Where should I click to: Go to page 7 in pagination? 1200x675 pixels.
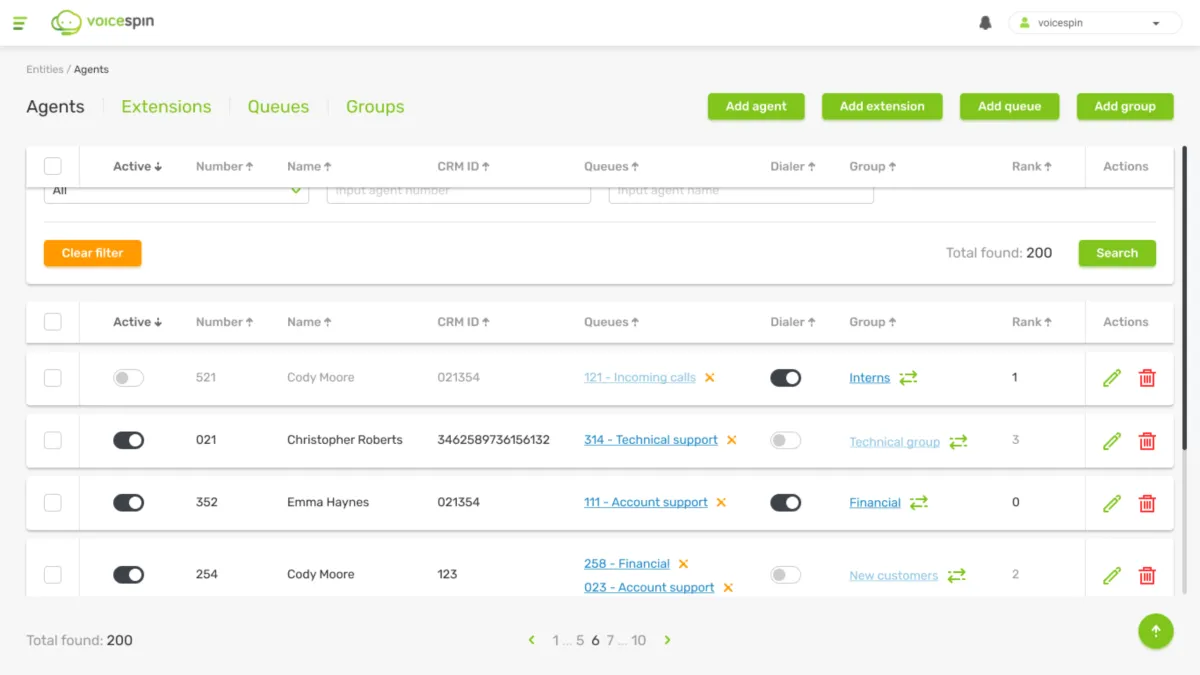610,640
